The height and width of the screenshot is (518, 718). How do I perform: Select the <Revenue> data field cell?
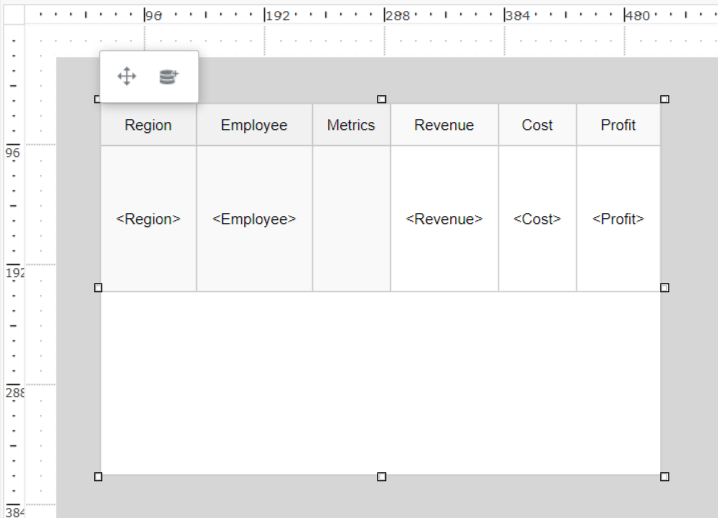(x=444, y=219)
